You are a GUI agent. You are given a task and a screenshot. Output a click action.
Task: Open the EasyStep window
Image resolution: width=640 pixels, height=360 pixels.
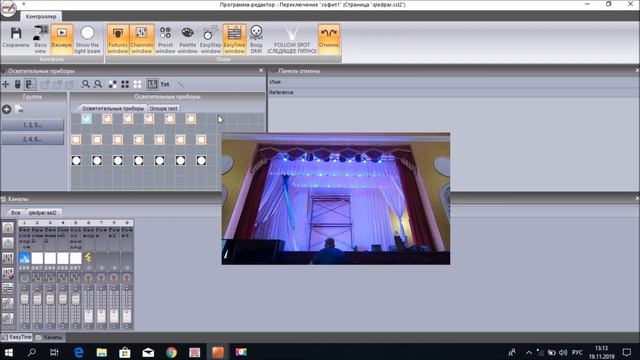click(211, 39)
